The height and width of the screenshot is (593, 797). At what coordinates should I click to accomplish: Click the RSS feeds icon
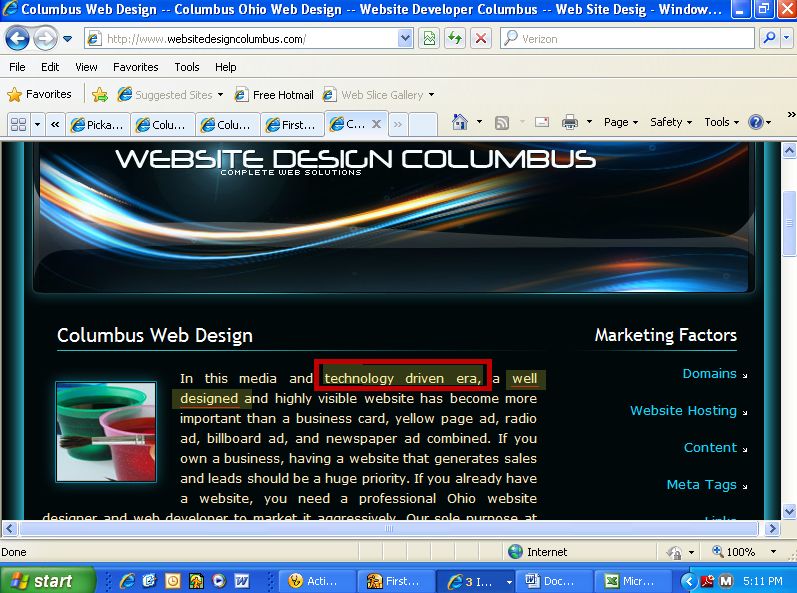click(502, 122)
